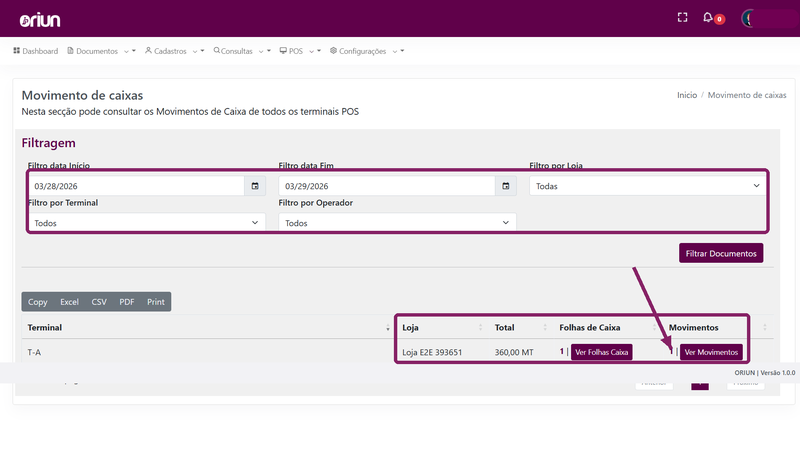This screenshot has height=449, width=800.
Task: Click the Filtrar Documentos button
Action: pos(721,253)
